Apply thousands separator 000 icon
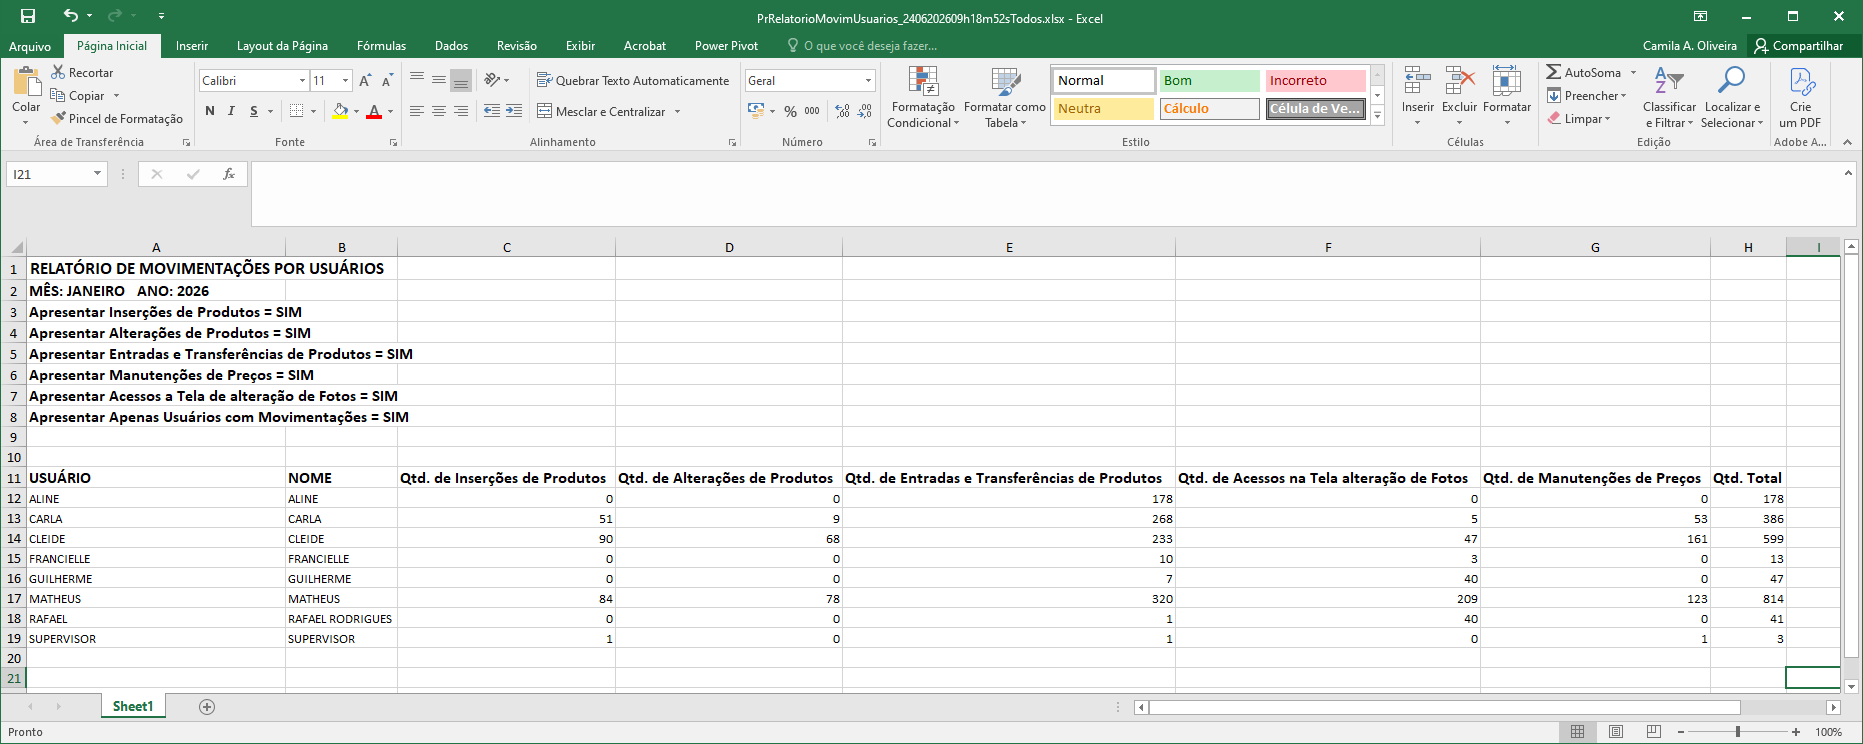 [x=812, y=111]
